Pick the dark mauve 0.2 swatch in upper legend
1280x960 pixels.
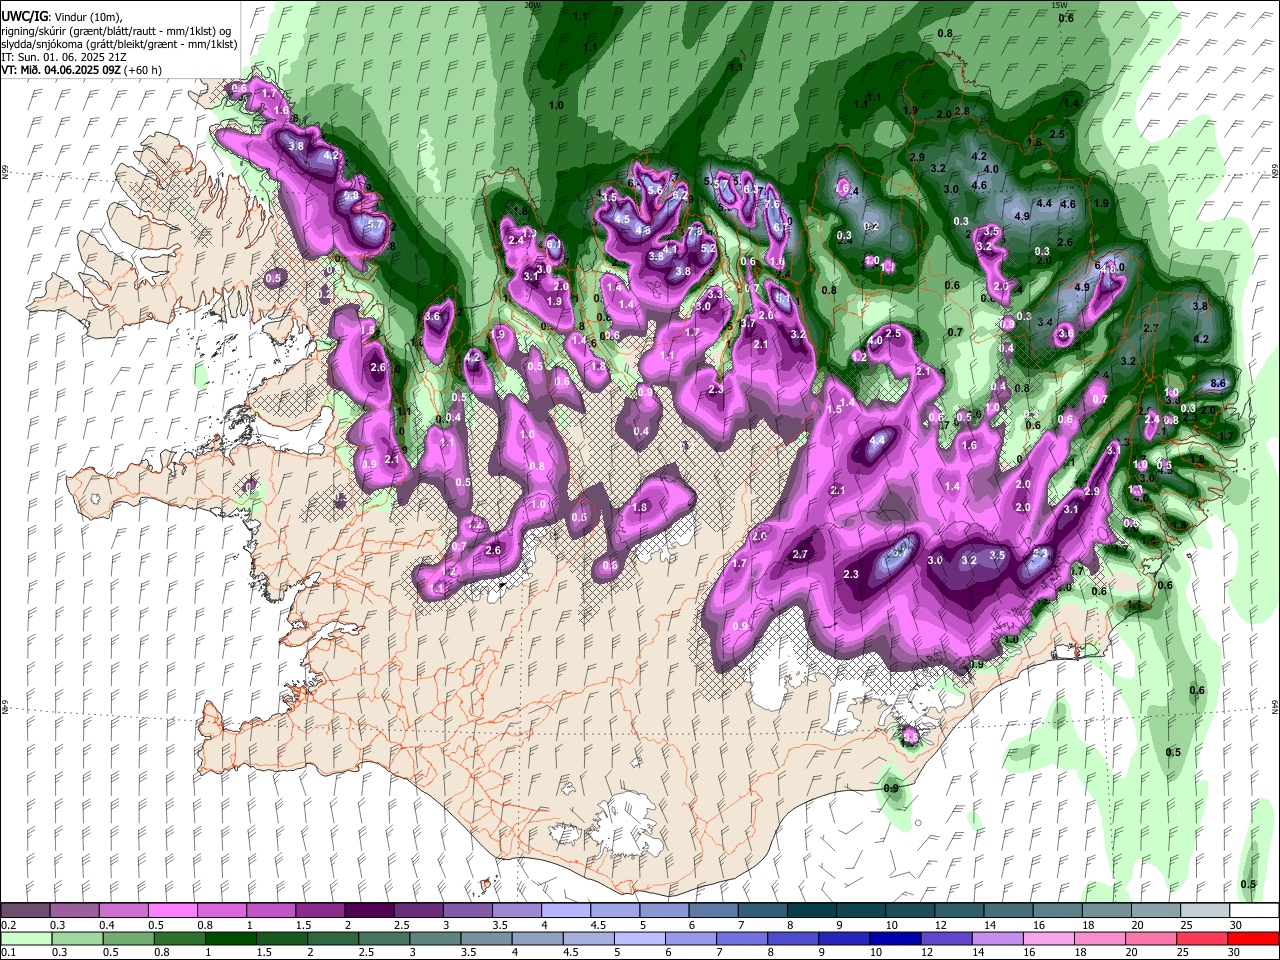pyautogui.click(x=25, y=910)
